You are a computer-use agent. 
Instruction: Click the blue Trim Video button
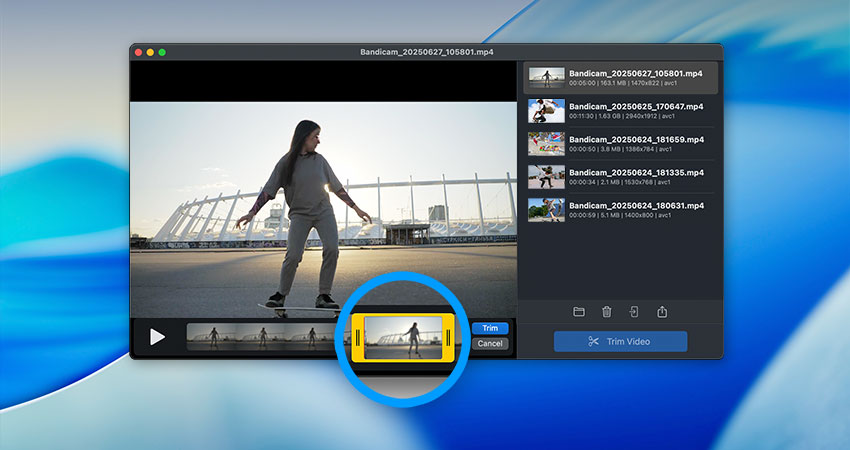coord(620,341)
